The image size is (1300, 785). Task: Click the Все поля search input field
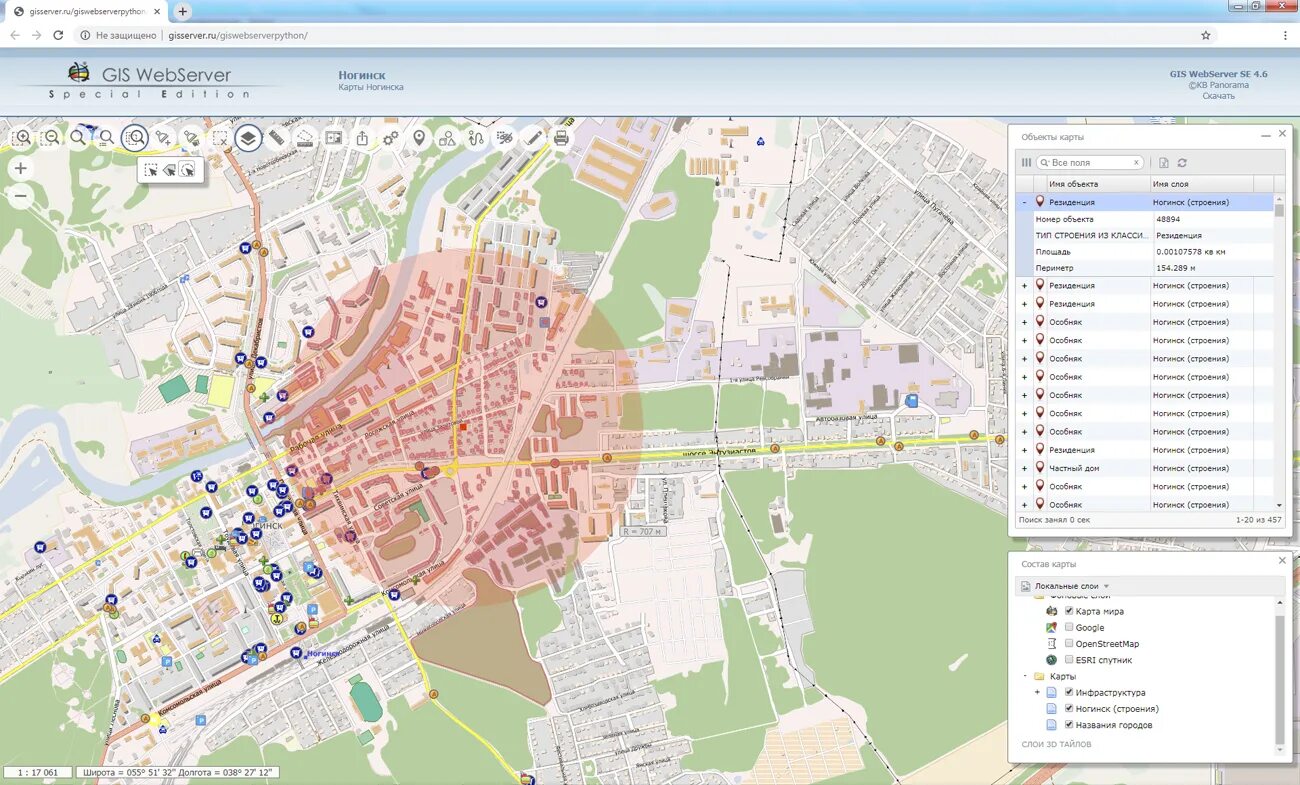click(1090, 162)
